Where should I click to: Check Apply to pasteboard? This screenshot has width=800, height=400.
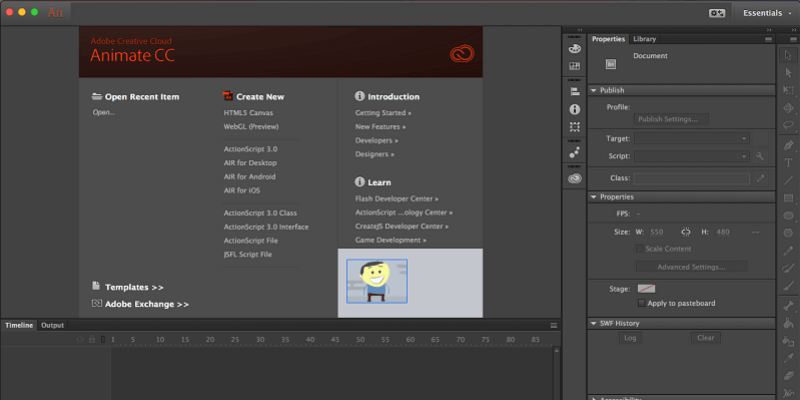tap(641, 303)
